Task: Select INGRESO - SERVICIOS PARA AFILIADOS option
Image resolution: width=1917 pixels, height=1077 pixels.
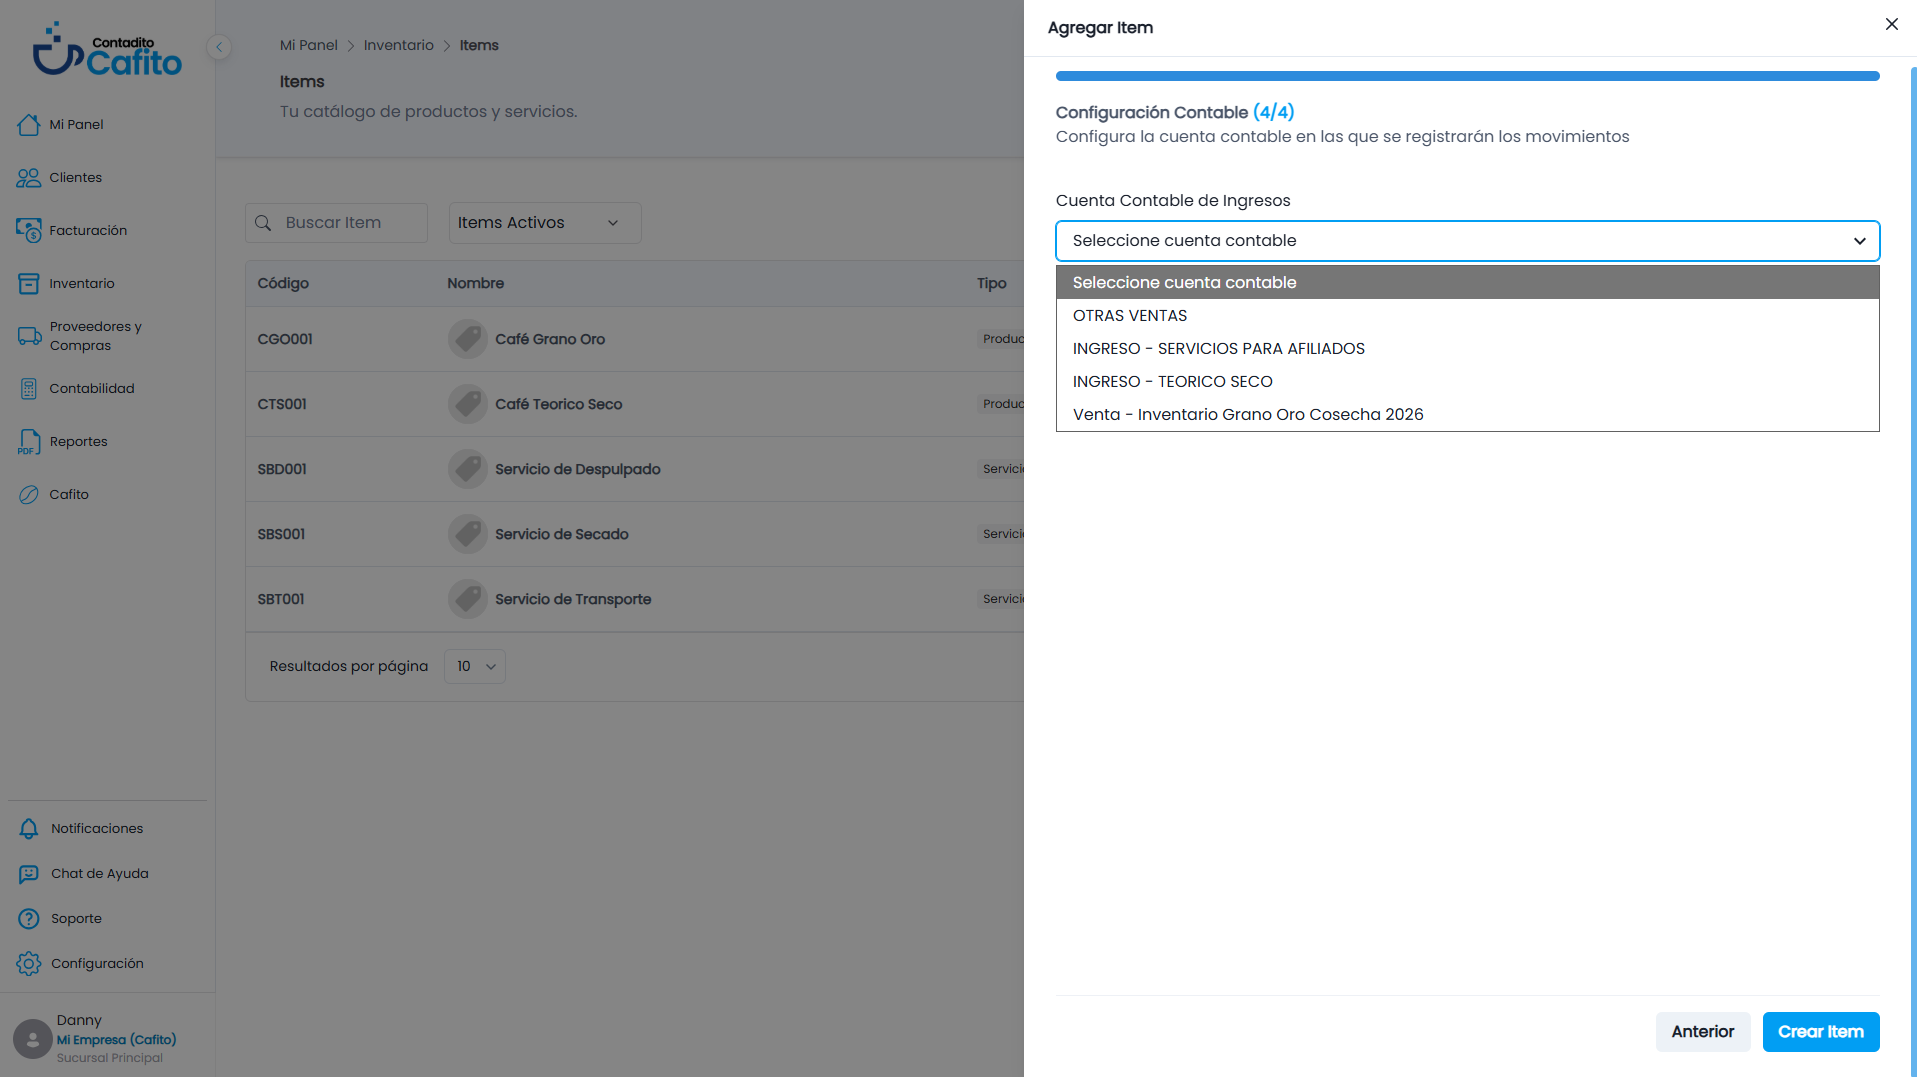Action: 1467,349
